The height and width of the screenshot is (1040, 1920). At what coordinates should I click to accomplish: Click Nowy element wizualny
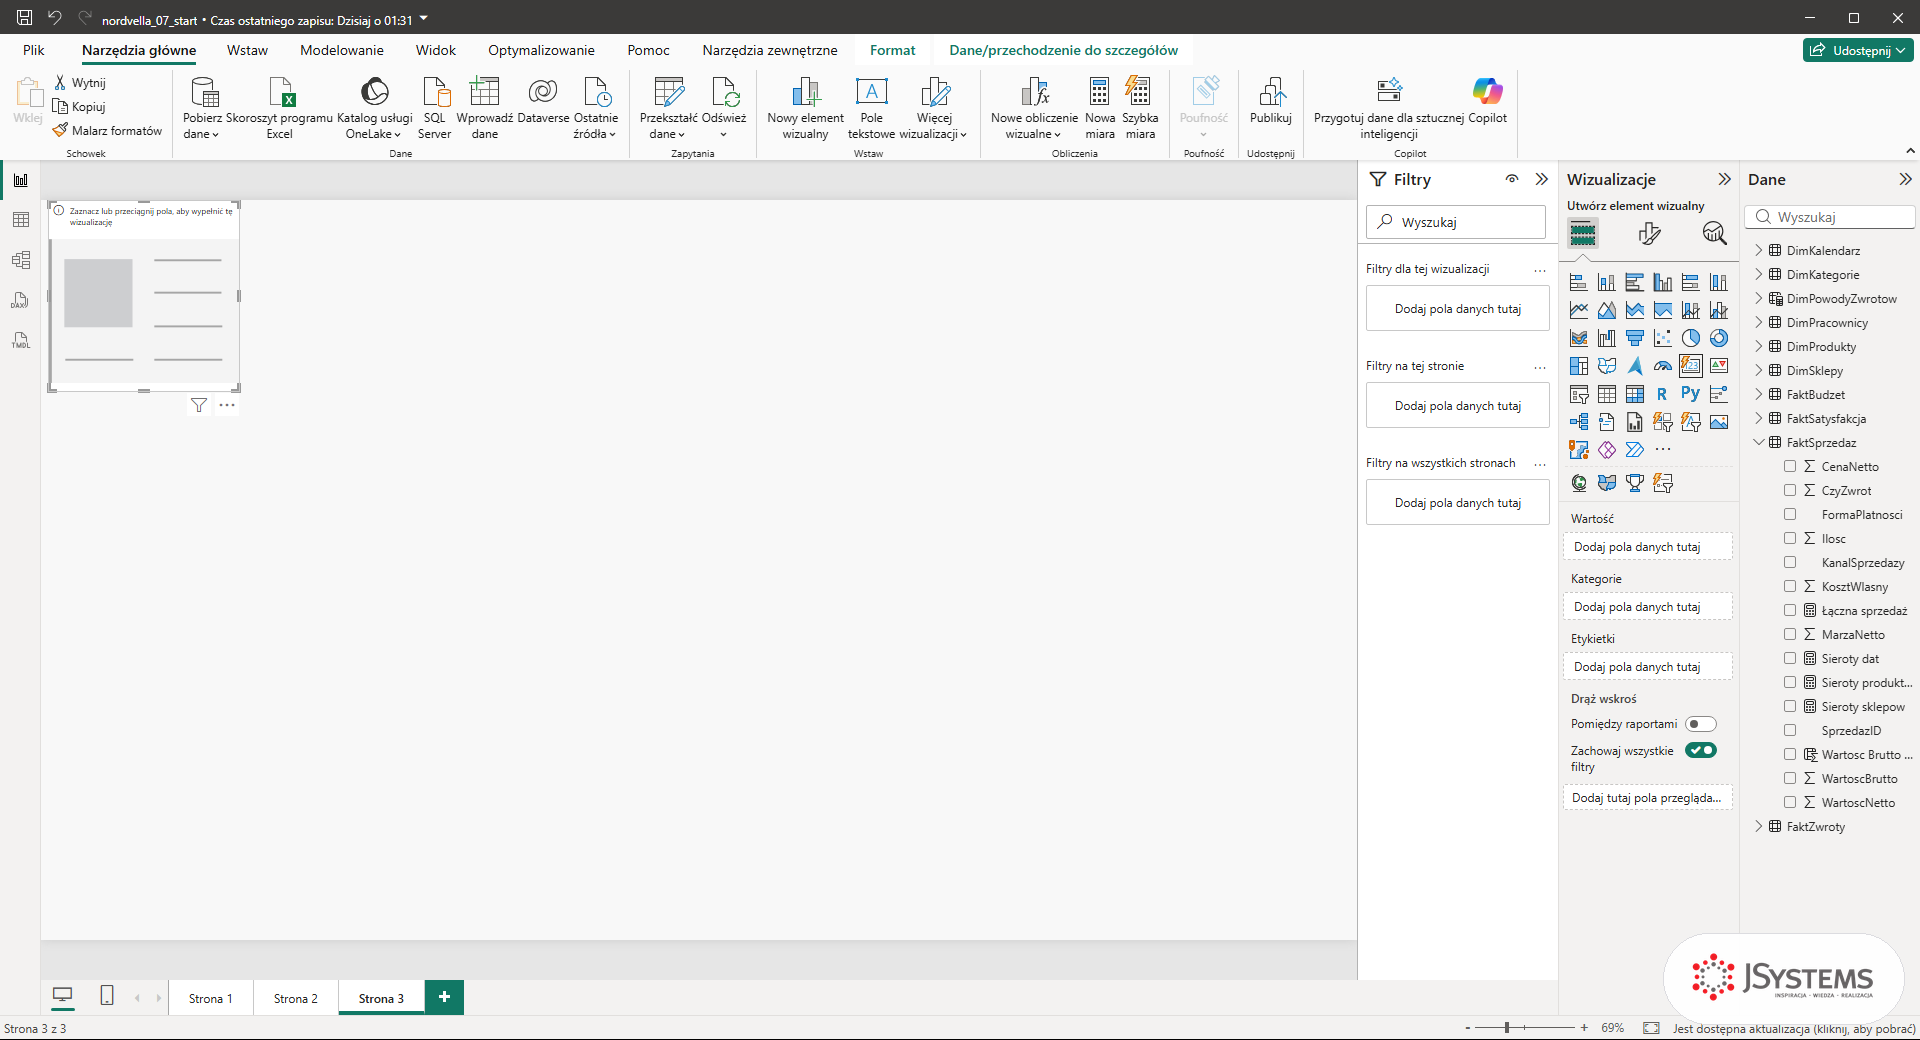[x=805, y=107]
